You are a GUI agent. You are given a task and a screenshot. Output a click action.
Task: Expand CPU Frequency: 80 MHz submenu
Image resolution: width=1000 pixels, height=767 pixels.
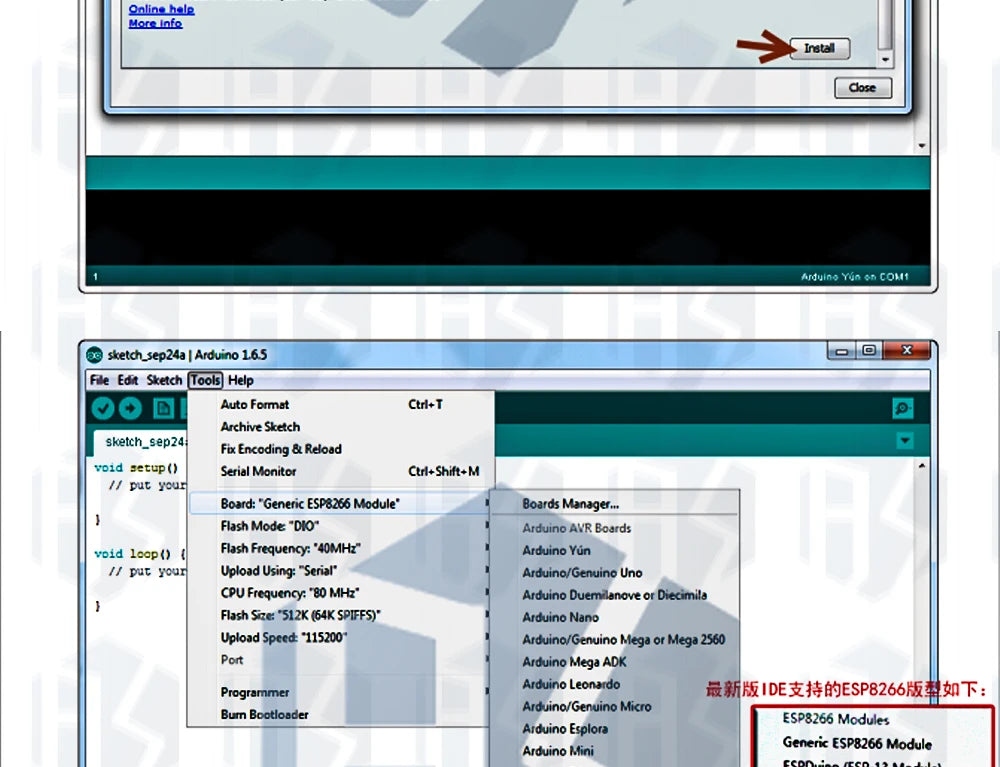point(341,593)
